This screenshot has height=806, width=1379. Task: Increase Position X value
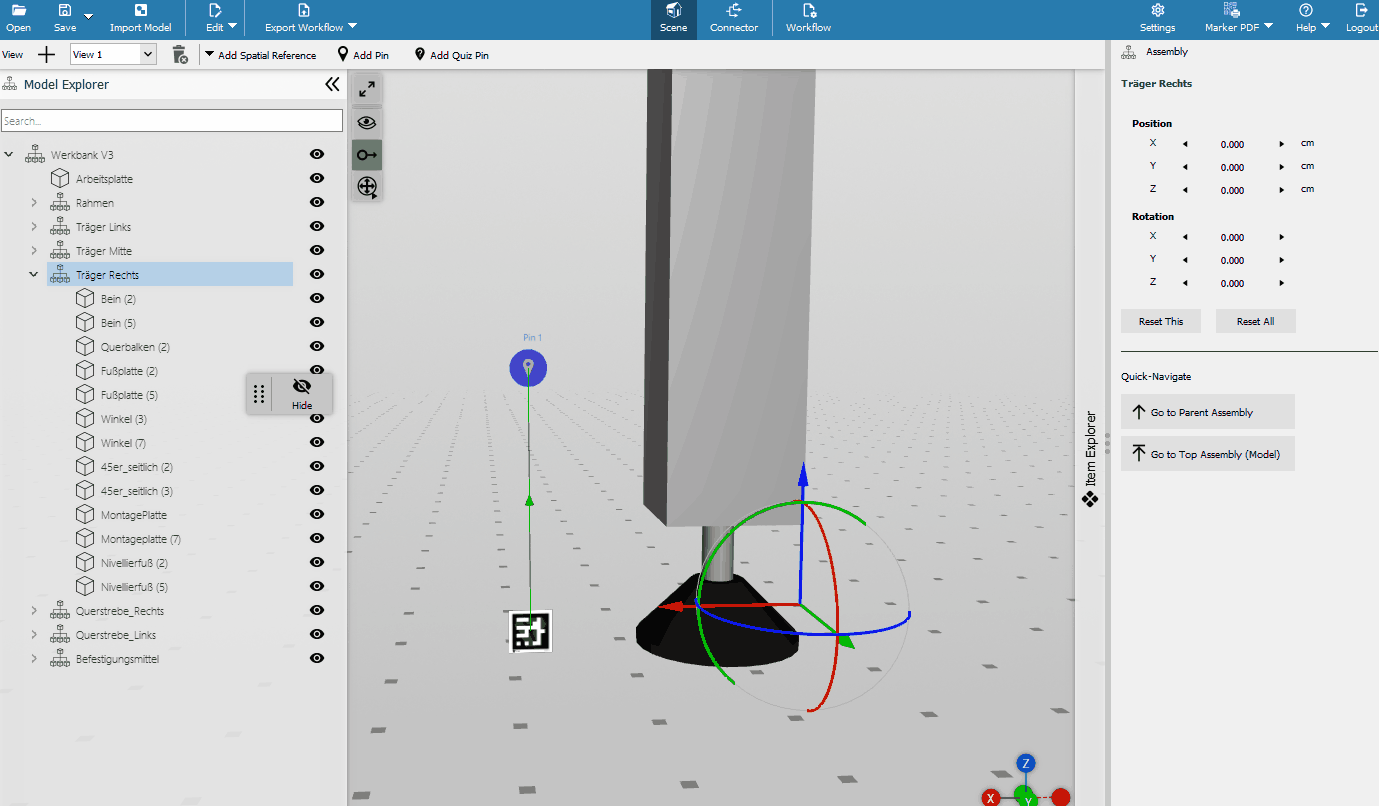coord(1281,144)
